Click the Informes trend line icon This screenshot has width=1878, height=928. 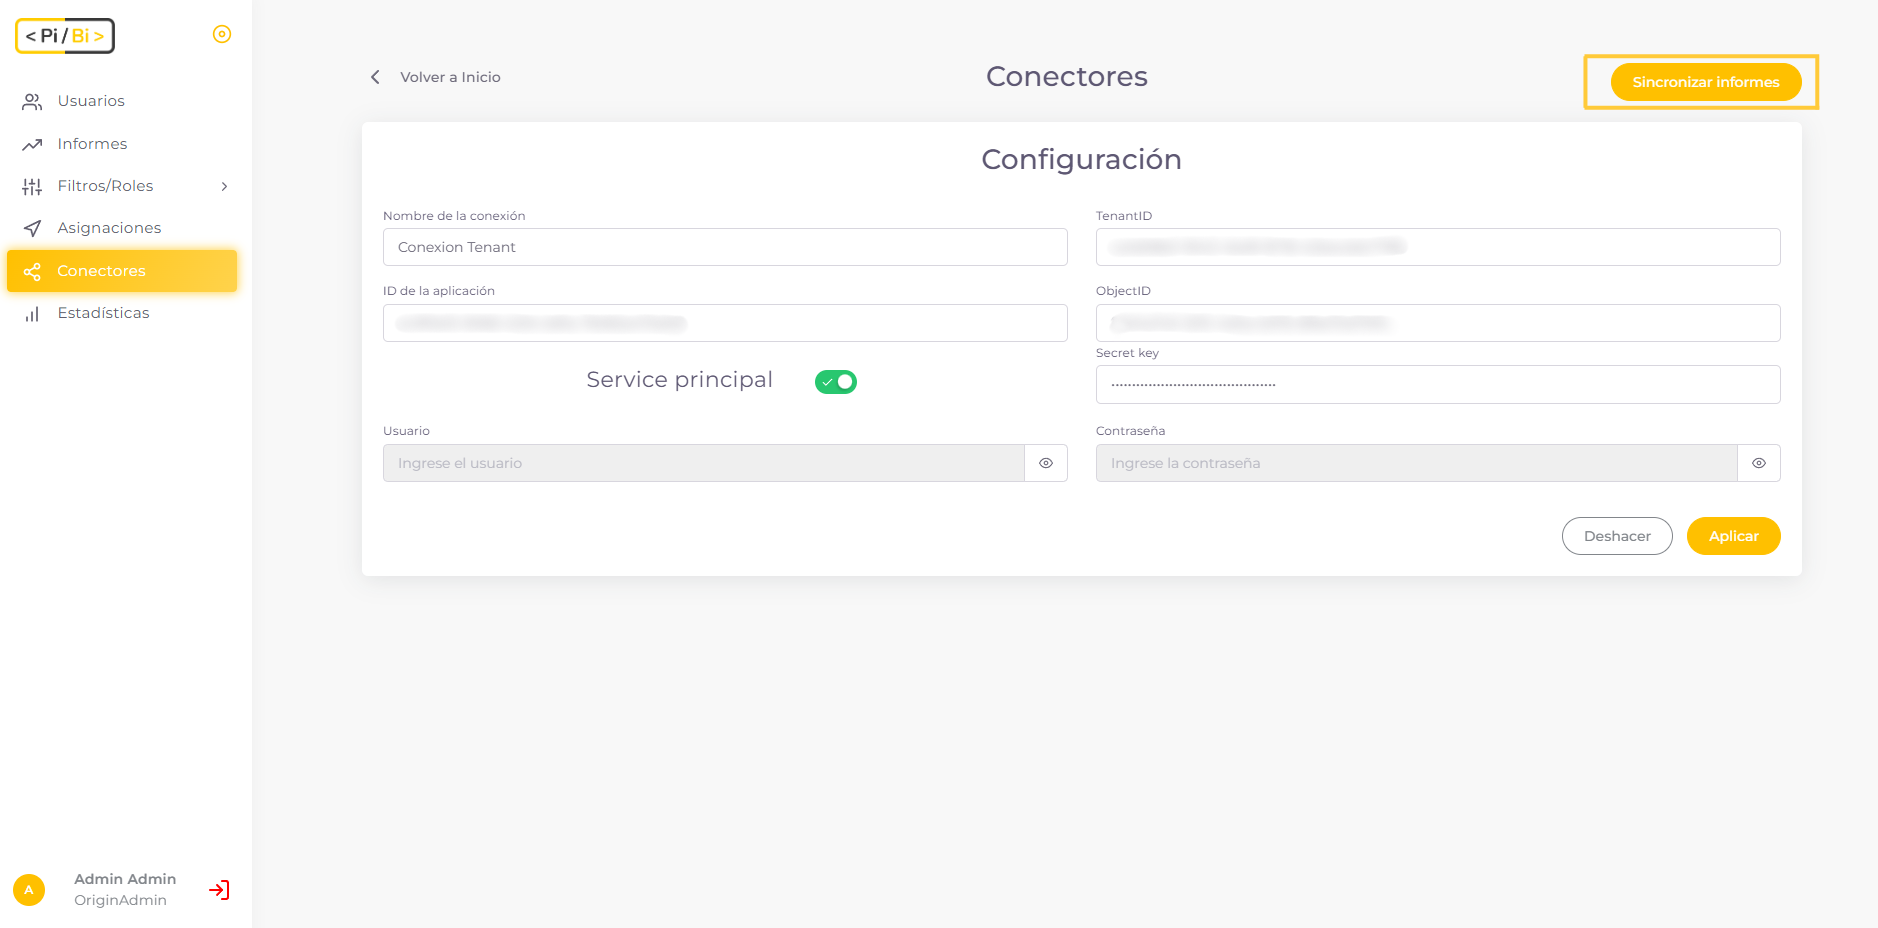click(32, 144)
